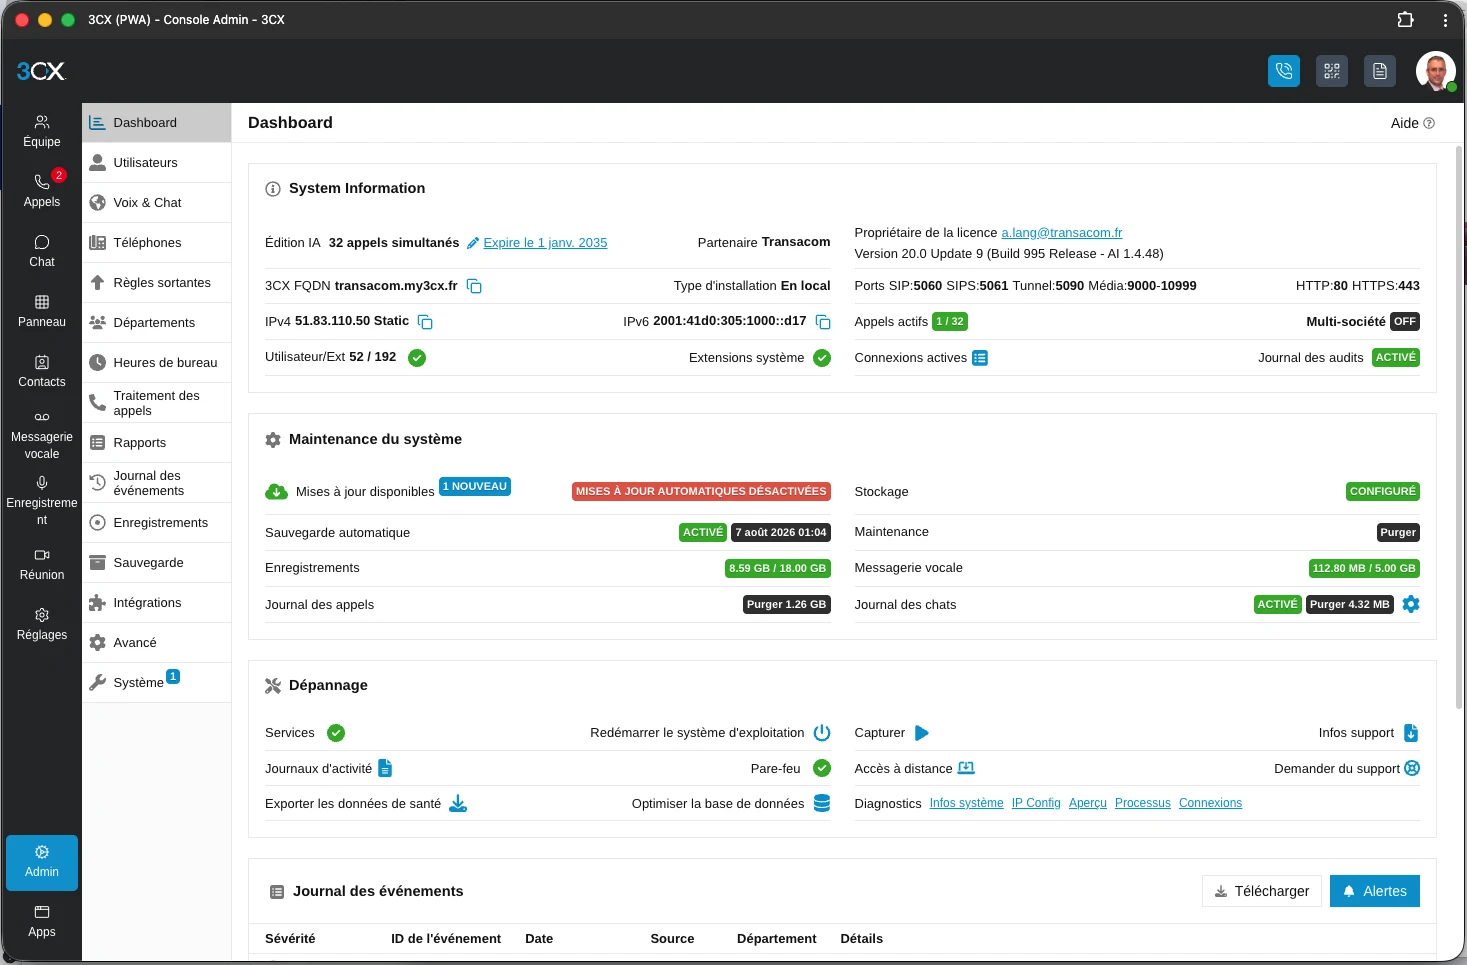
Task: Select Voix & Chat in admin menu
Action: (x=156, y=203)
